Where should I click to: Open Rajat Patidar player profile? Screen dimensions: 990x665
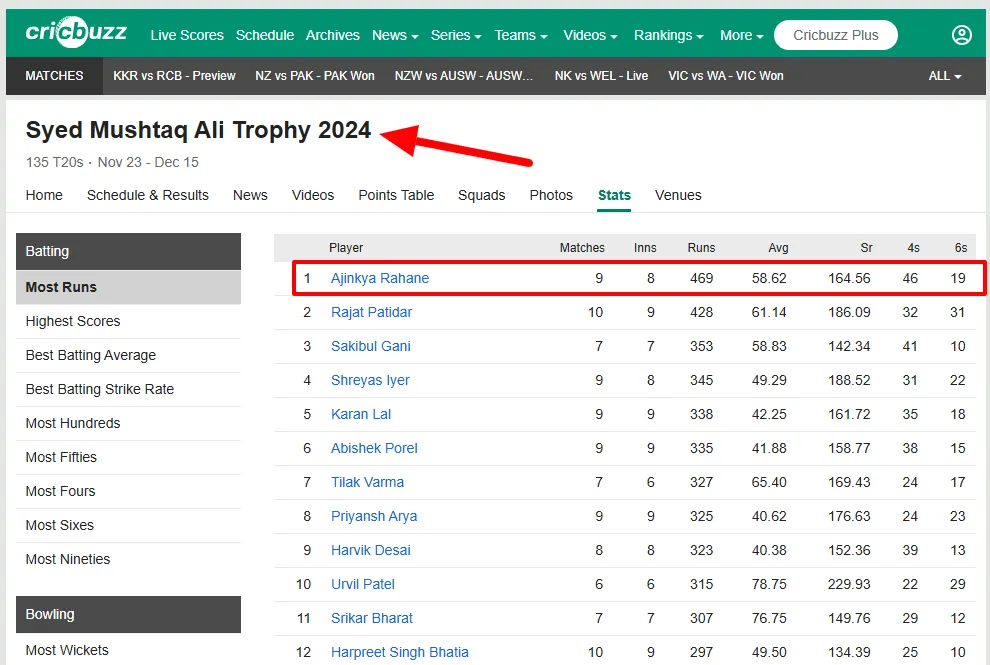tap(371, 313)
